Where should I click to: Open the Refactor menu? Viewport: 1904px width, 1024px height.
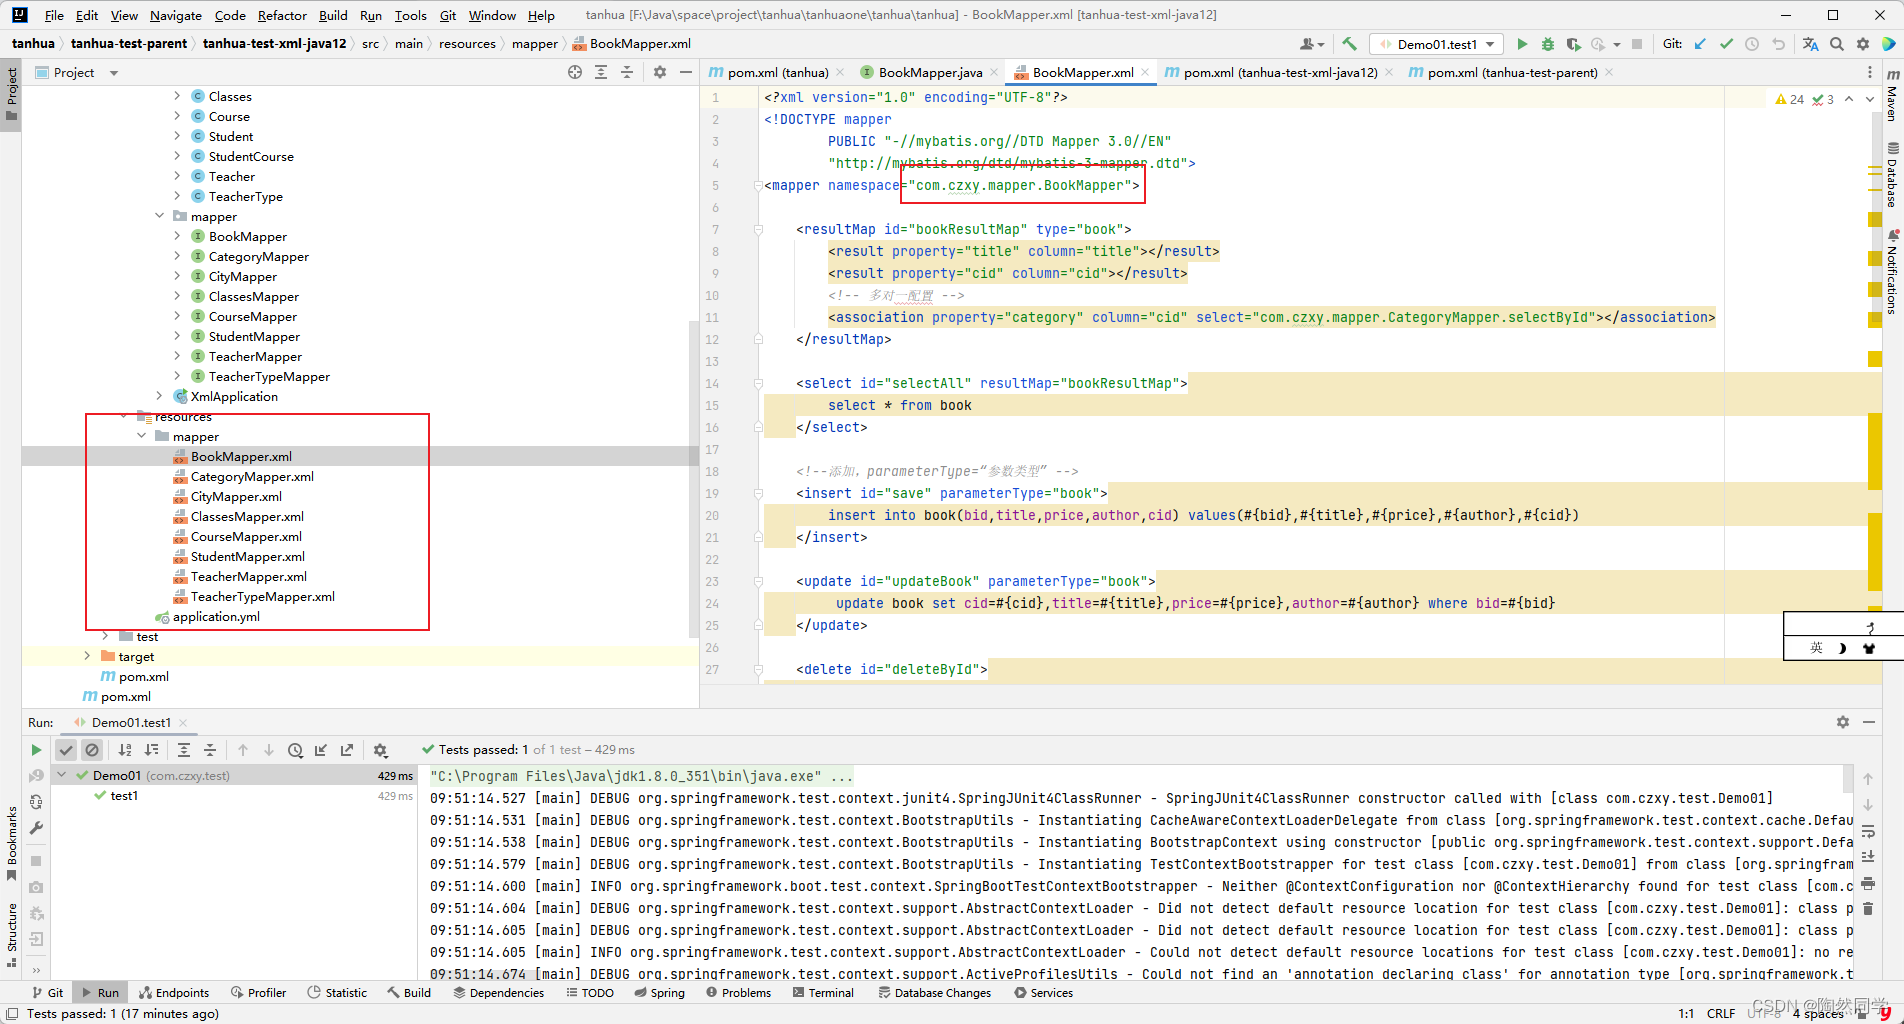point(282,15)
